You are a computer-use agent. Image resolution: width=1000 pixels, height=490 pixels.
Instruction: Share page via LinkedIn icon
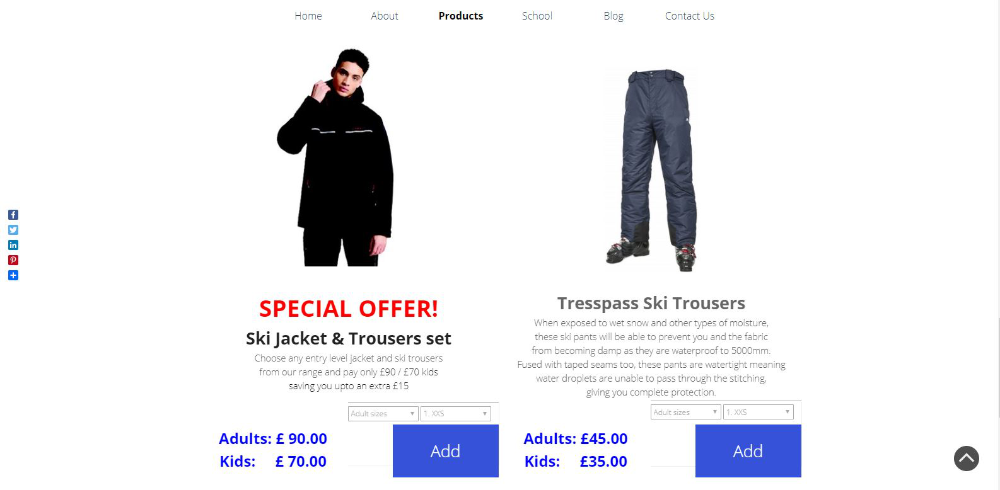13,245
